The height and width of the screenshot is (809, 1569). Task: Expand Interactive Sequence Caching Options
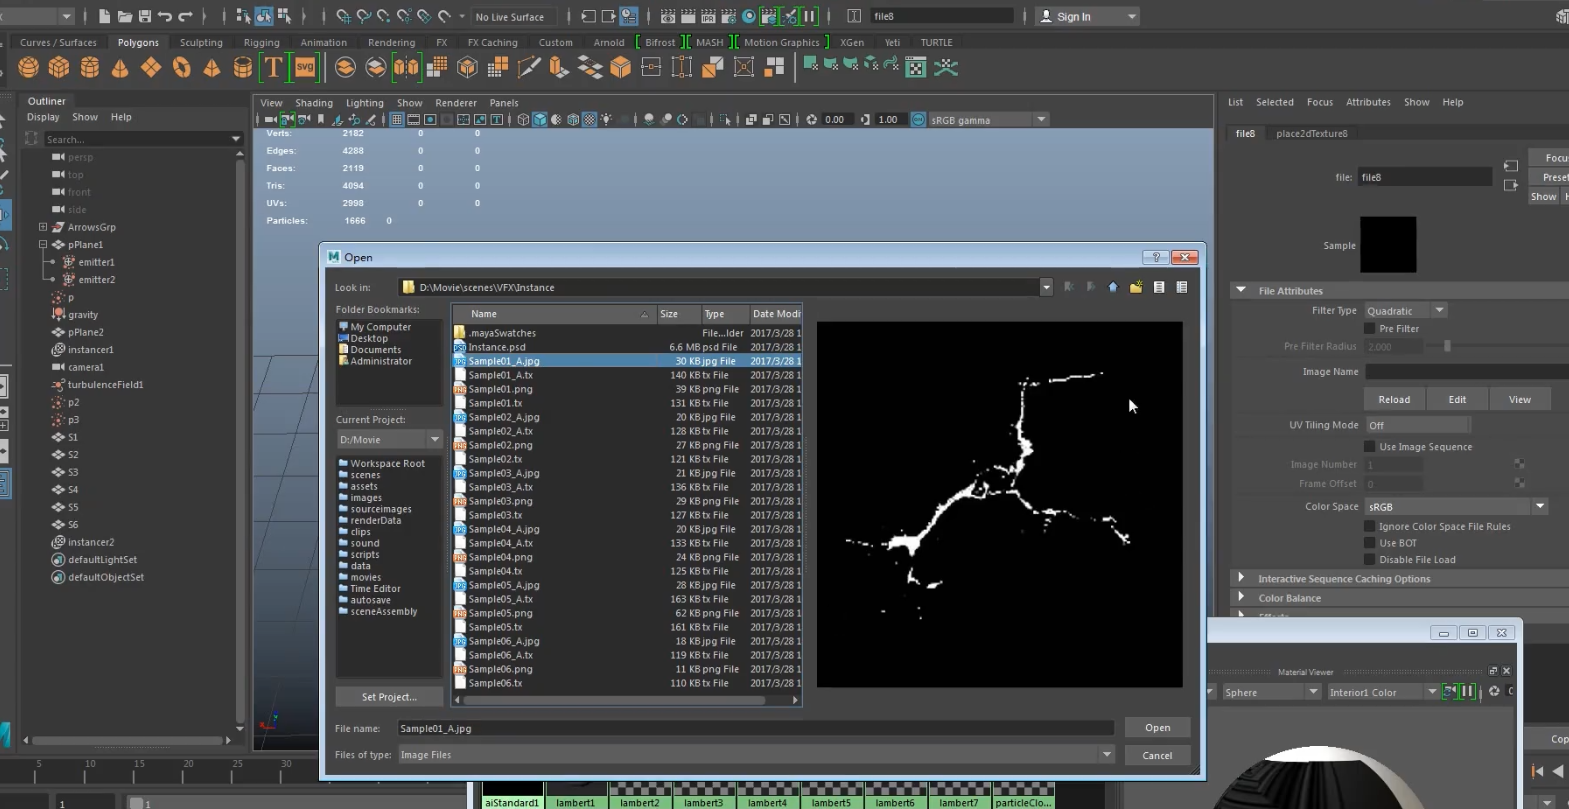1241,578
